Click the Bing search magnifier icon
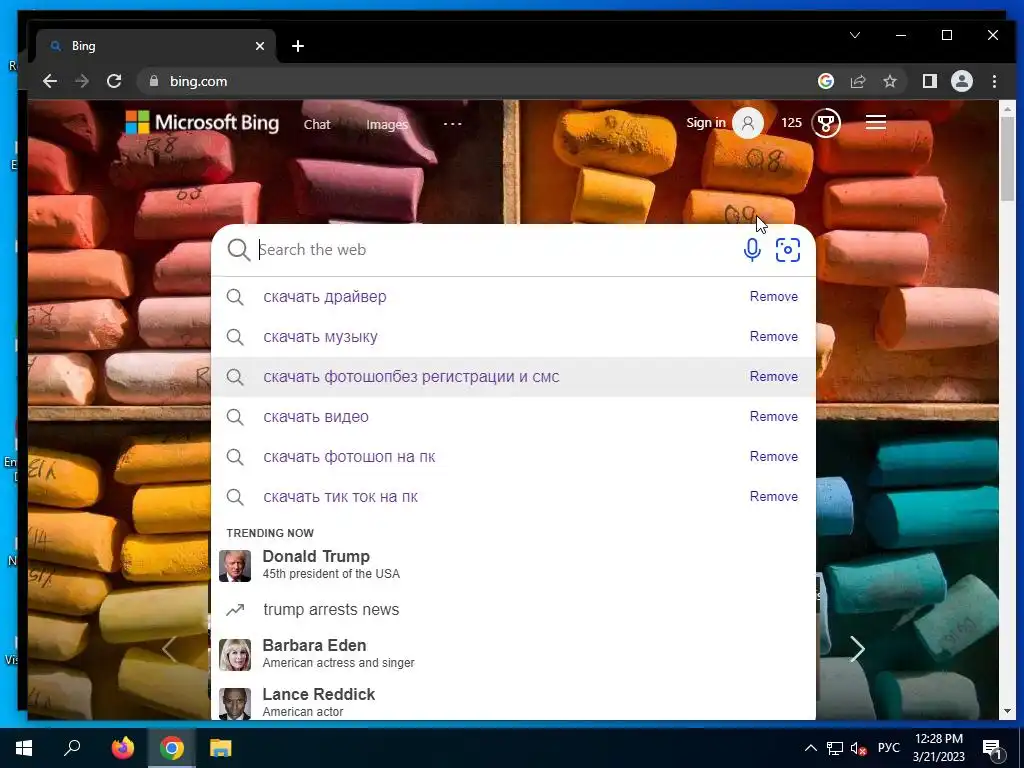The image size is (1024, 768). coord(238,249)
